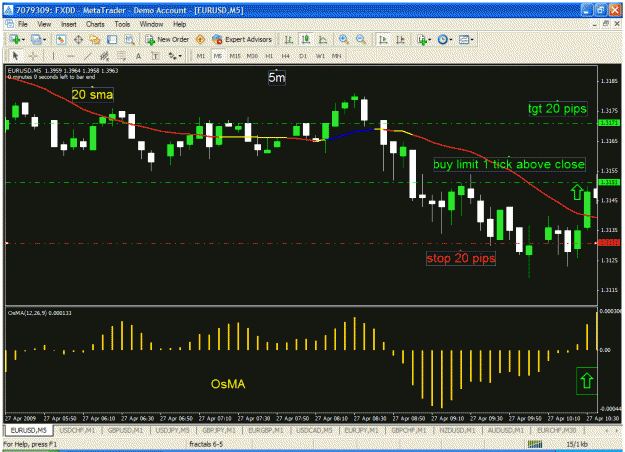Viewport: 625px width, 452px height.
Task: Click the New Chart toolbar icon
Action: point(15,39)
